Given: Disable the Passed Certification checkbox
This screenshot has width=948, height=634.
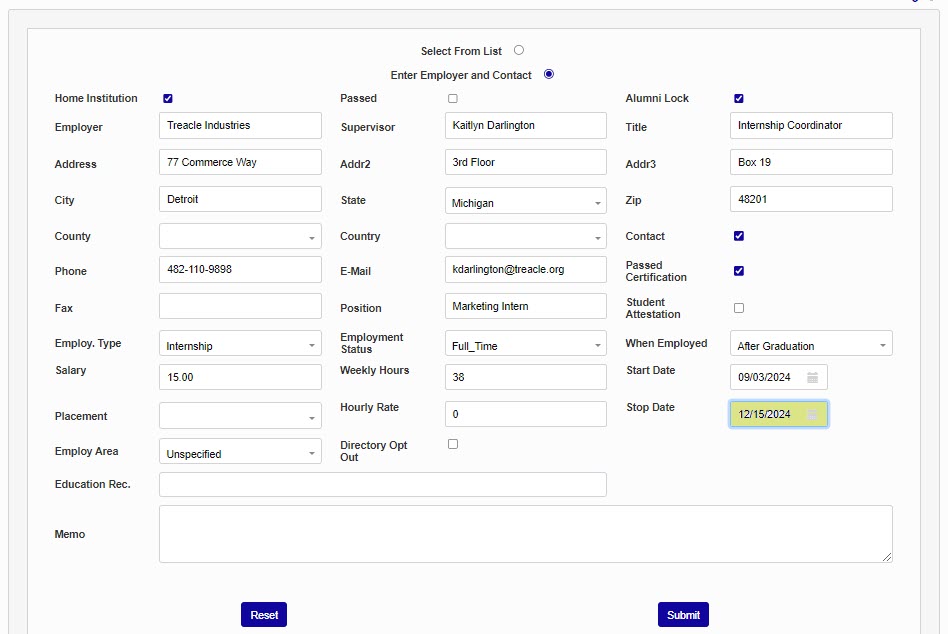Looking at the screenshot, I should pyautogui.click(x=739, y=271).
